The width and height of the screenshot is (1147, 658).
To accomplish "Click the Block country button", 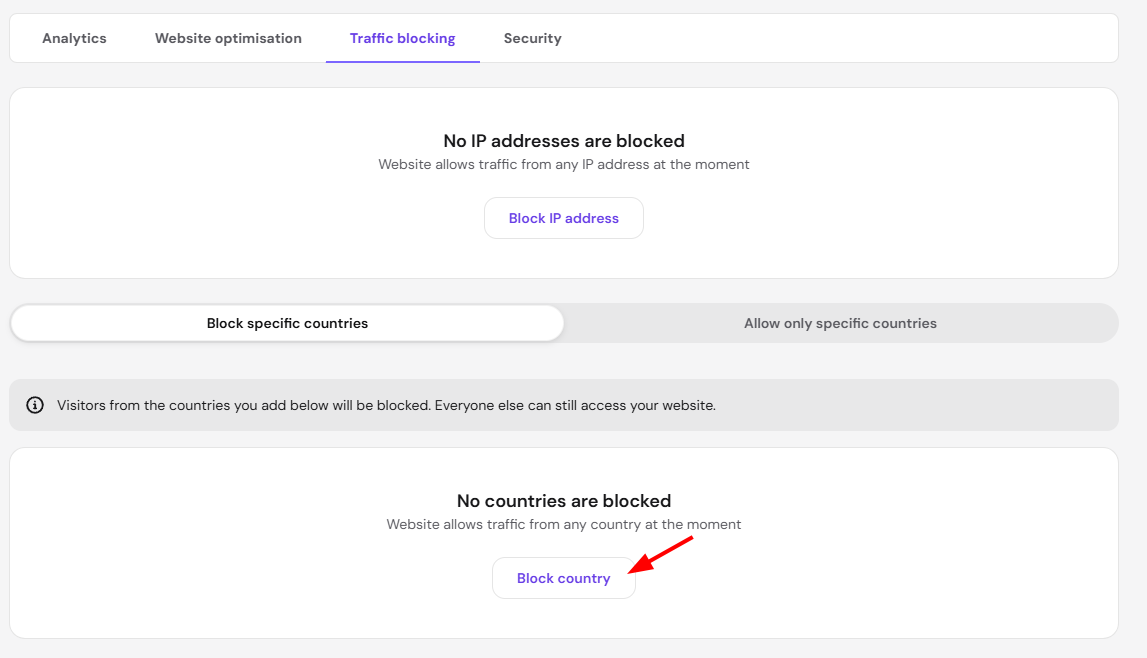I will pyautogui.click(x=564, y=578).
